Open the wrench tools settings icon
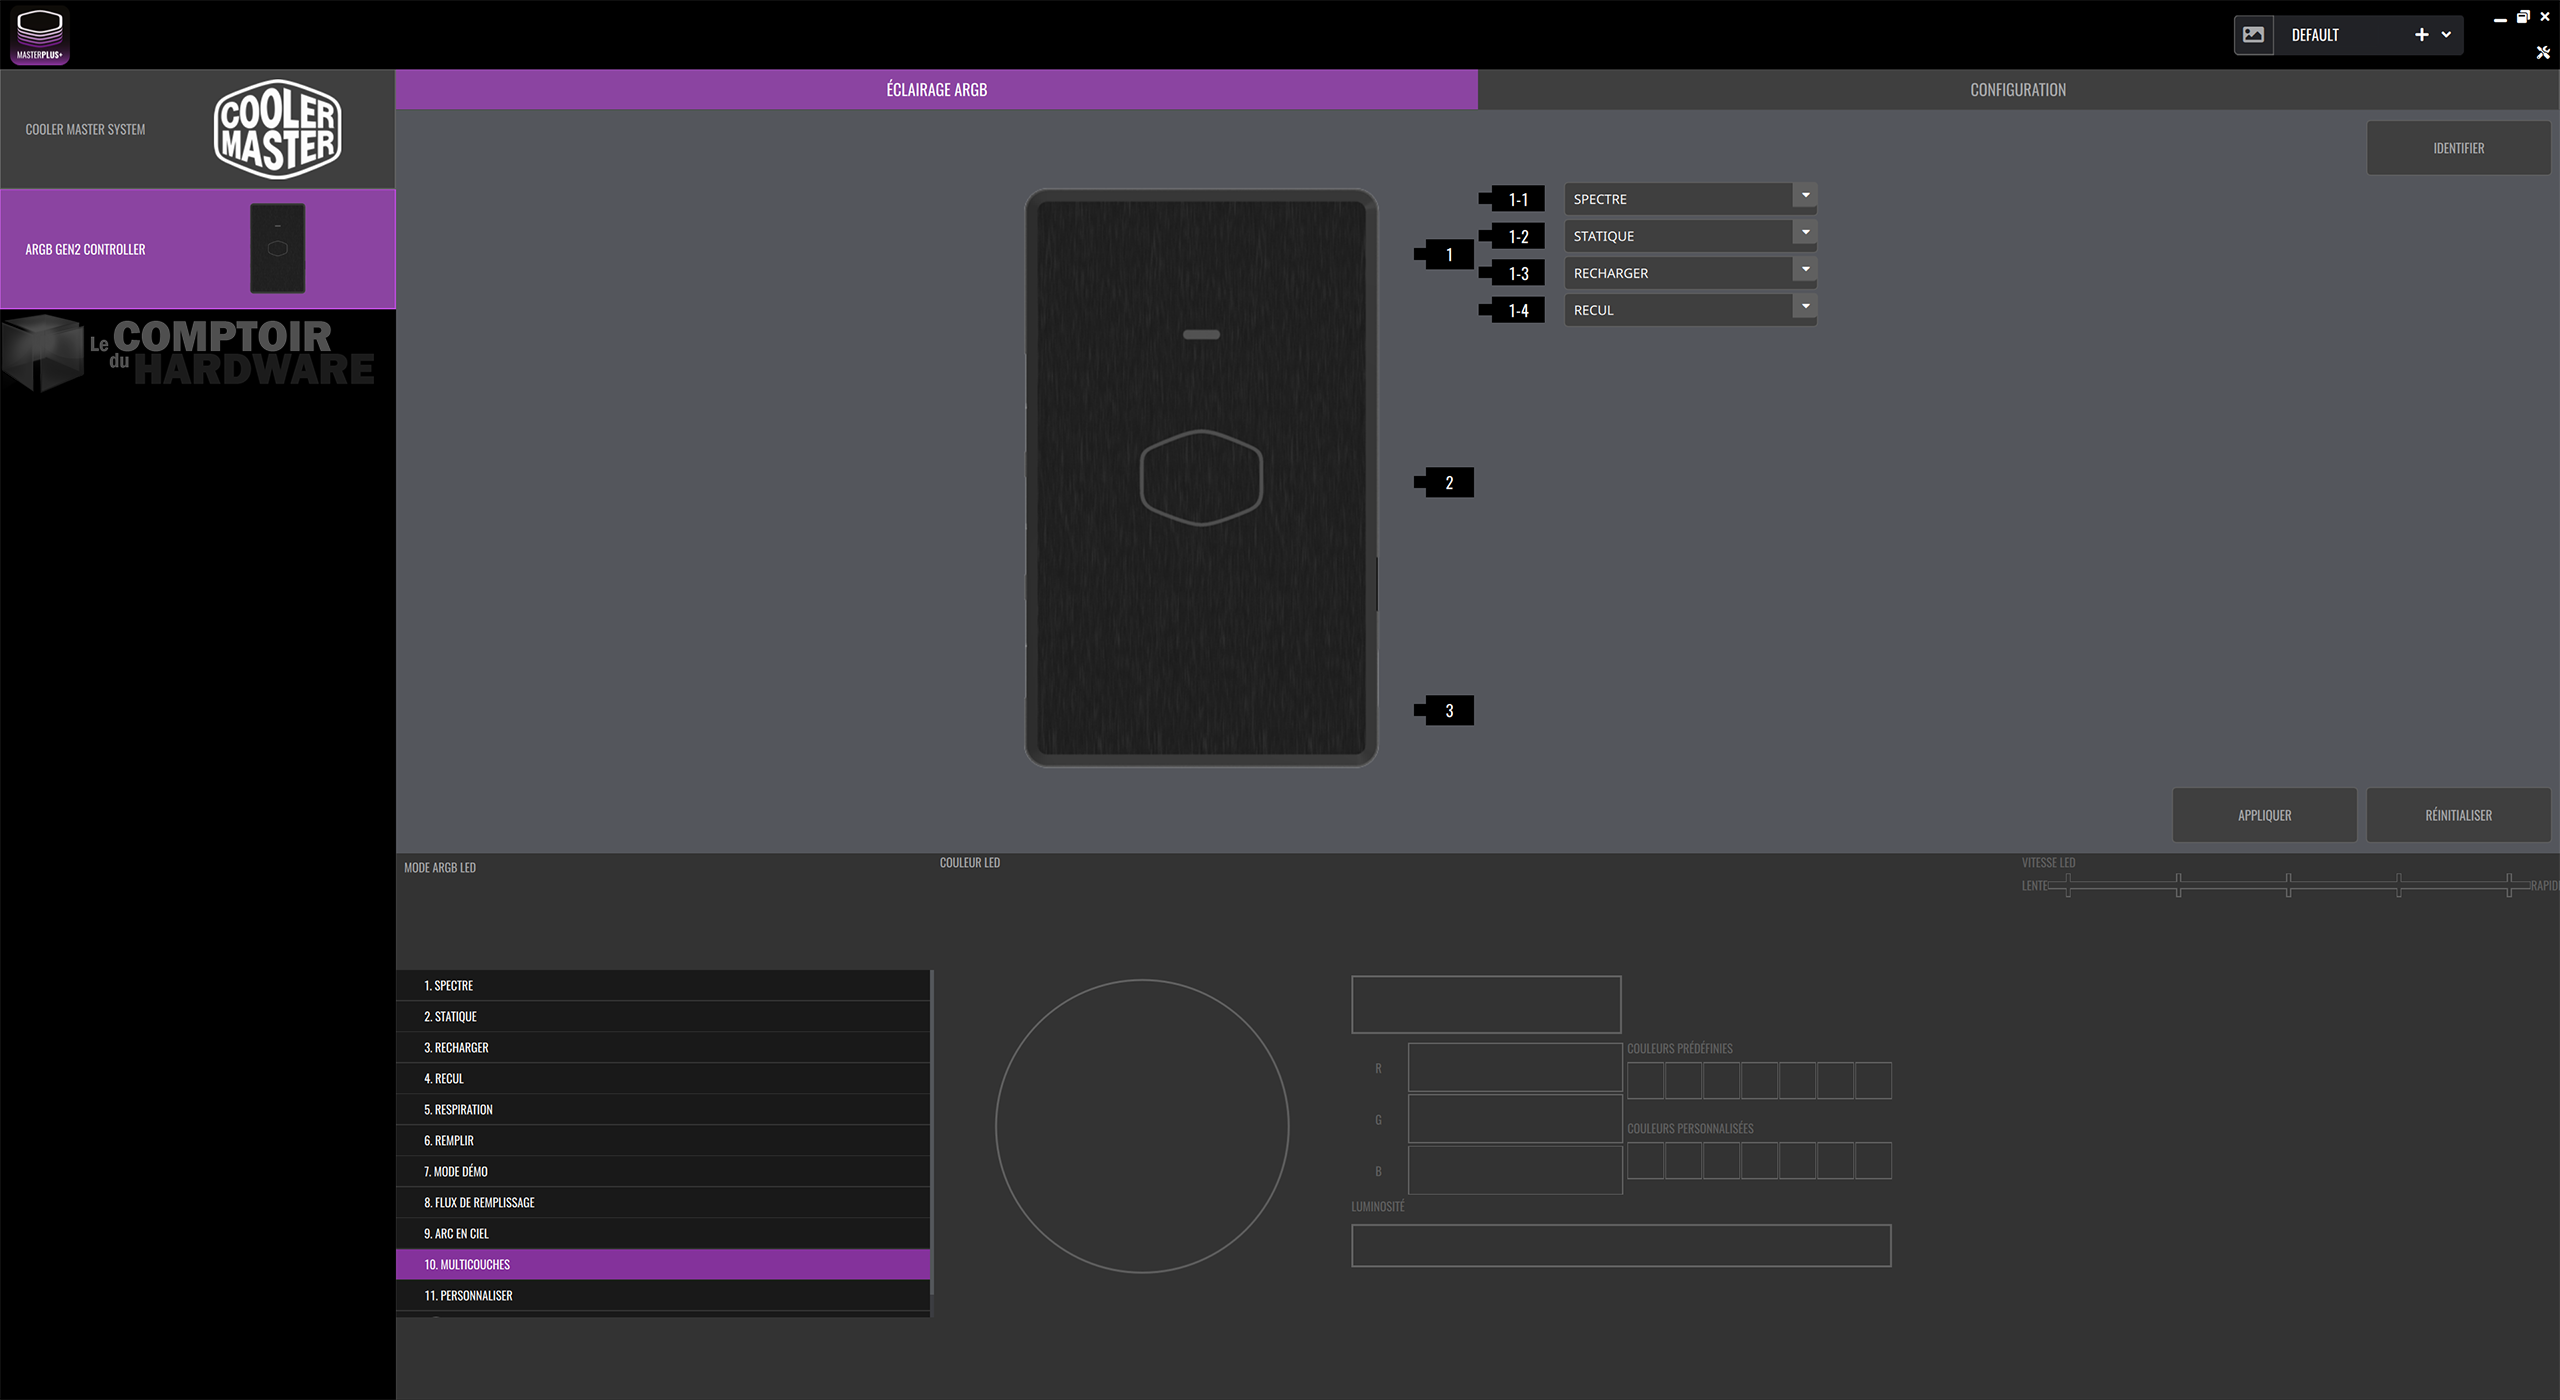2560x1400 pixels. click(x=2542, y=53)
